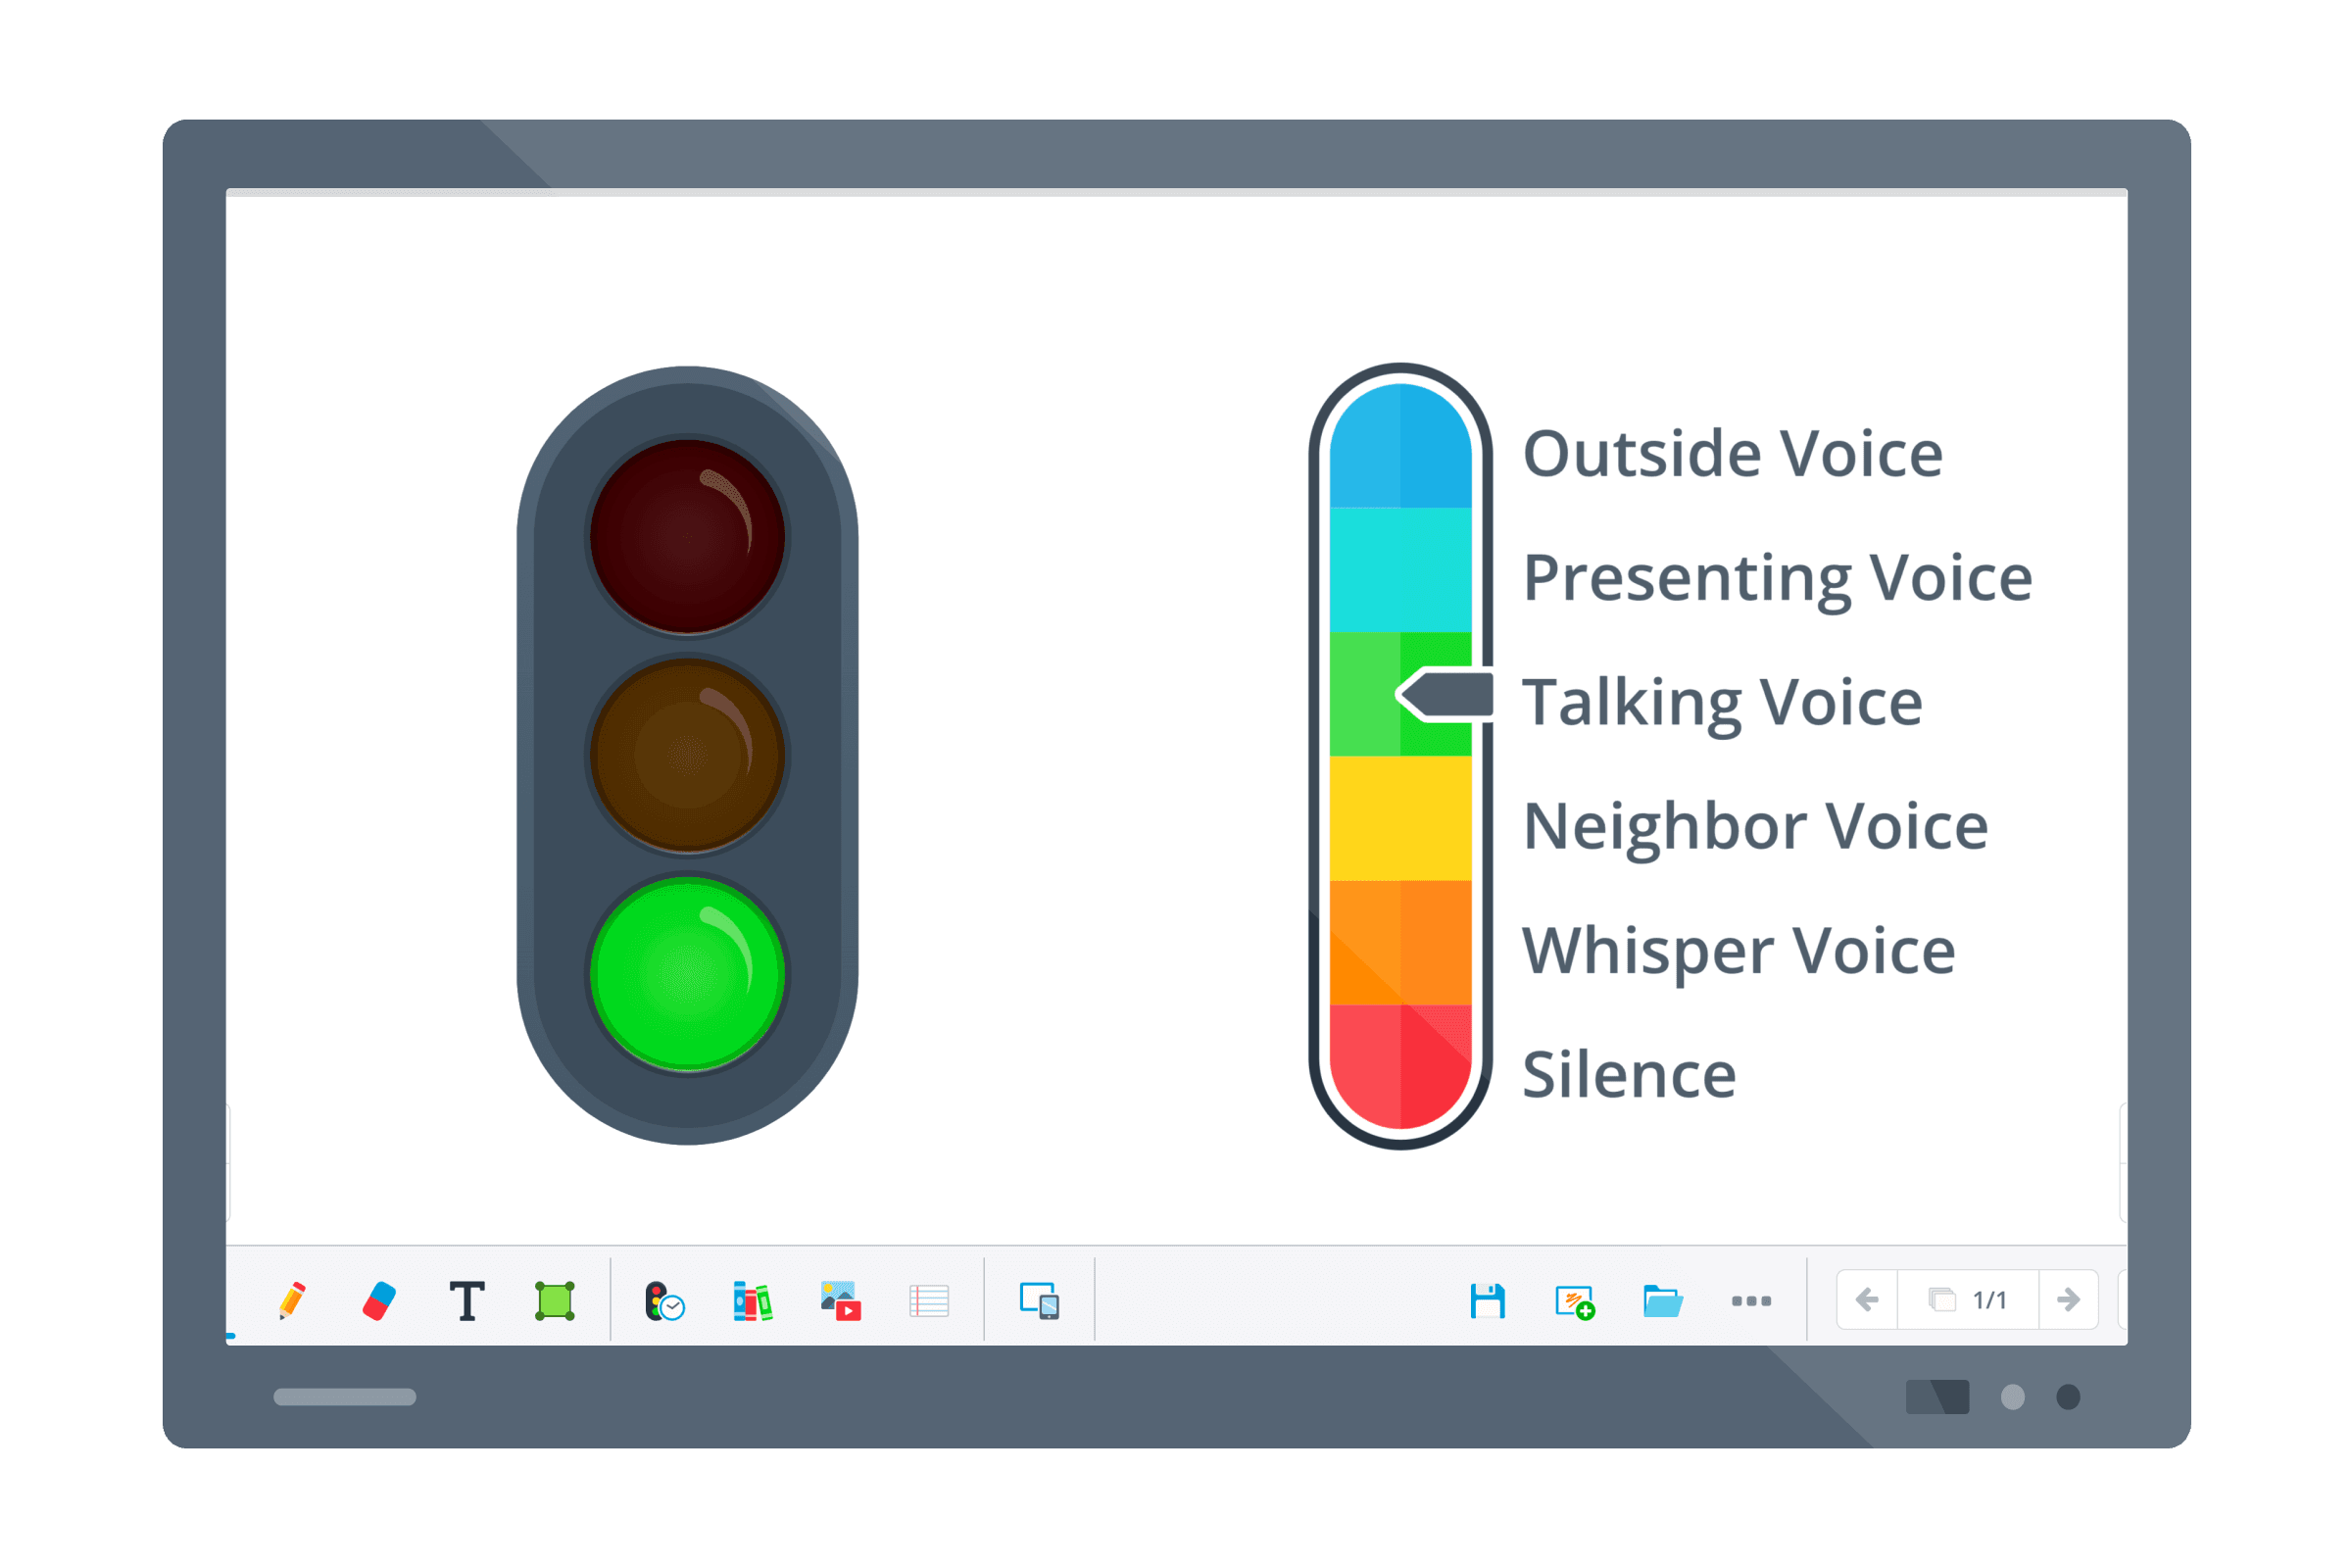Select the pencil drawing tool

(292, 1300)
